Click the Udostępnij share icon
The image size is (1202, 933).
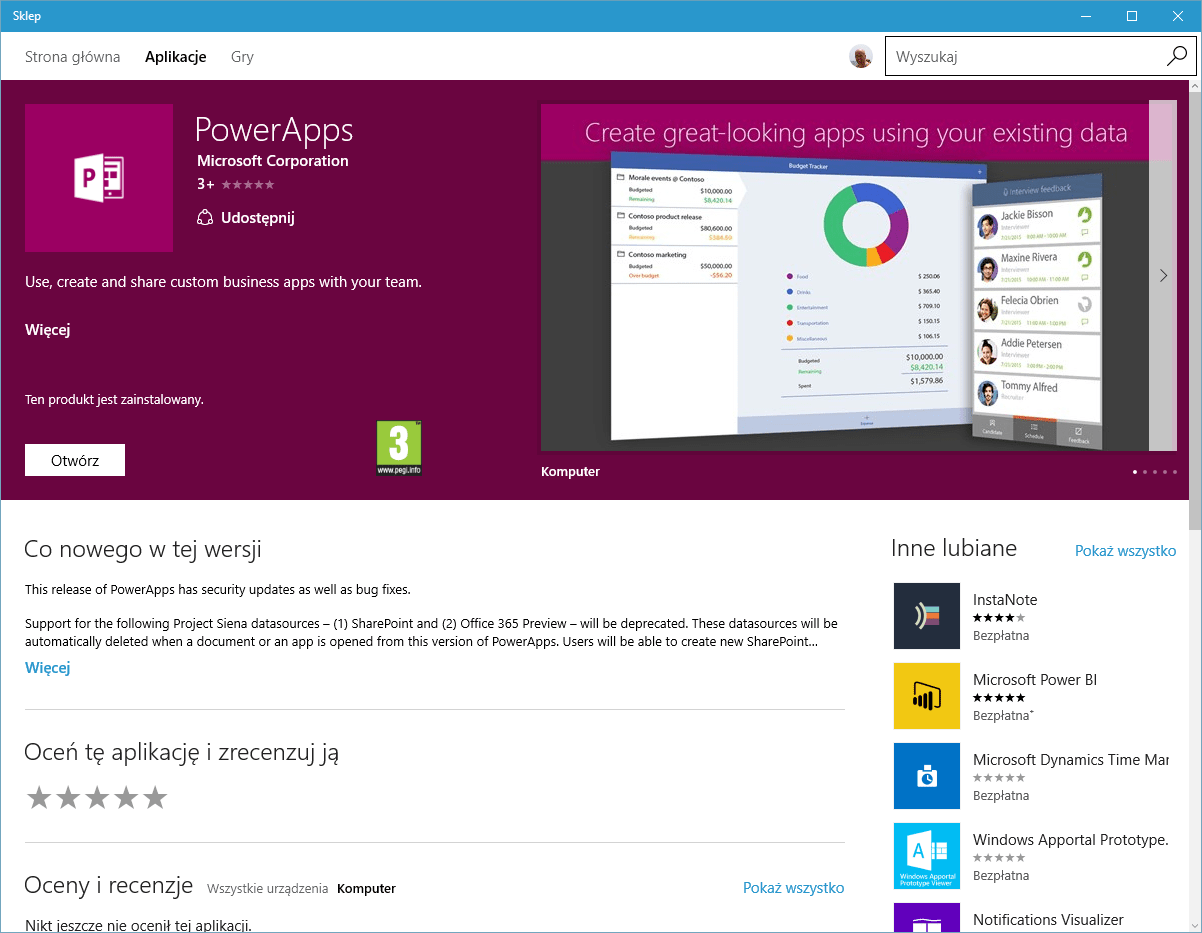[205, 218]
